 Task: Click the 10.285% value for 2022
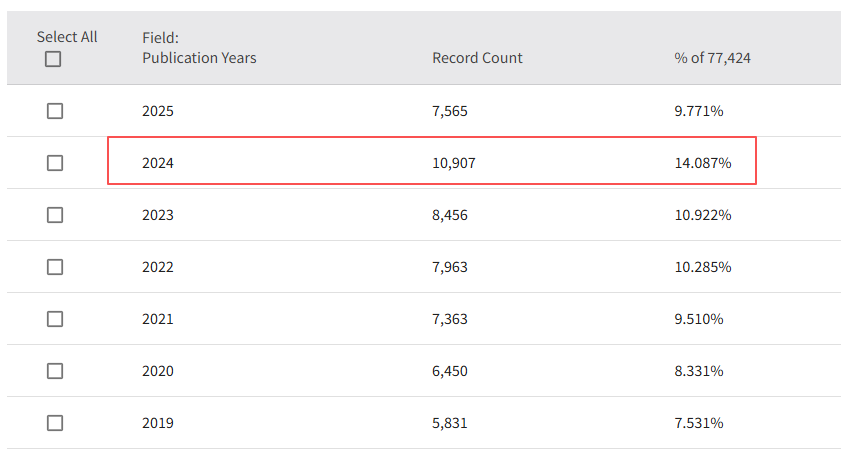(x=703, y=267)
